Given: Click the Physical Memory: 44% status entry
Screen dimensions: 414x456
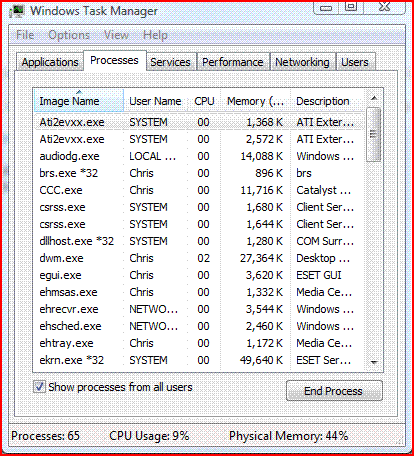Looking at the screenshot, I should pos(289,436).
